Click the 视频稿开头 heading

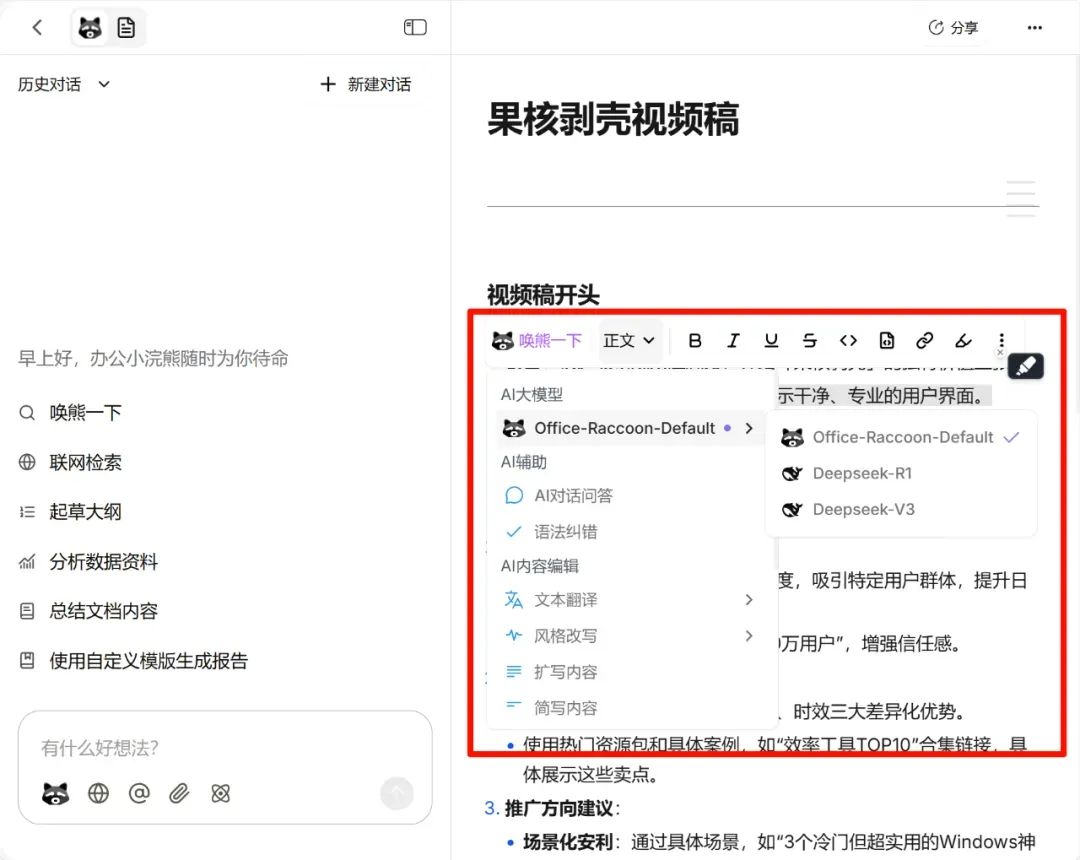pos(543,295)
